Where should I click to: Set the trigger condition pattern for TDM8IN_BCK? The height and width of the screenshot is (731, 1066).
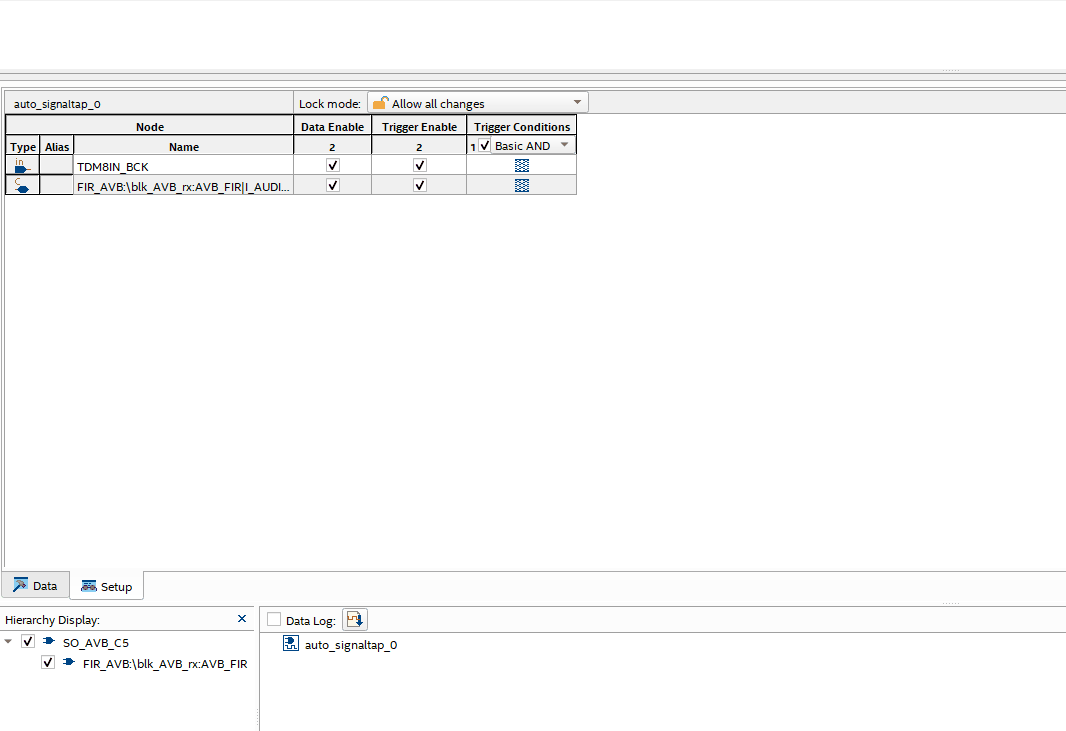[x=521, y=165]
